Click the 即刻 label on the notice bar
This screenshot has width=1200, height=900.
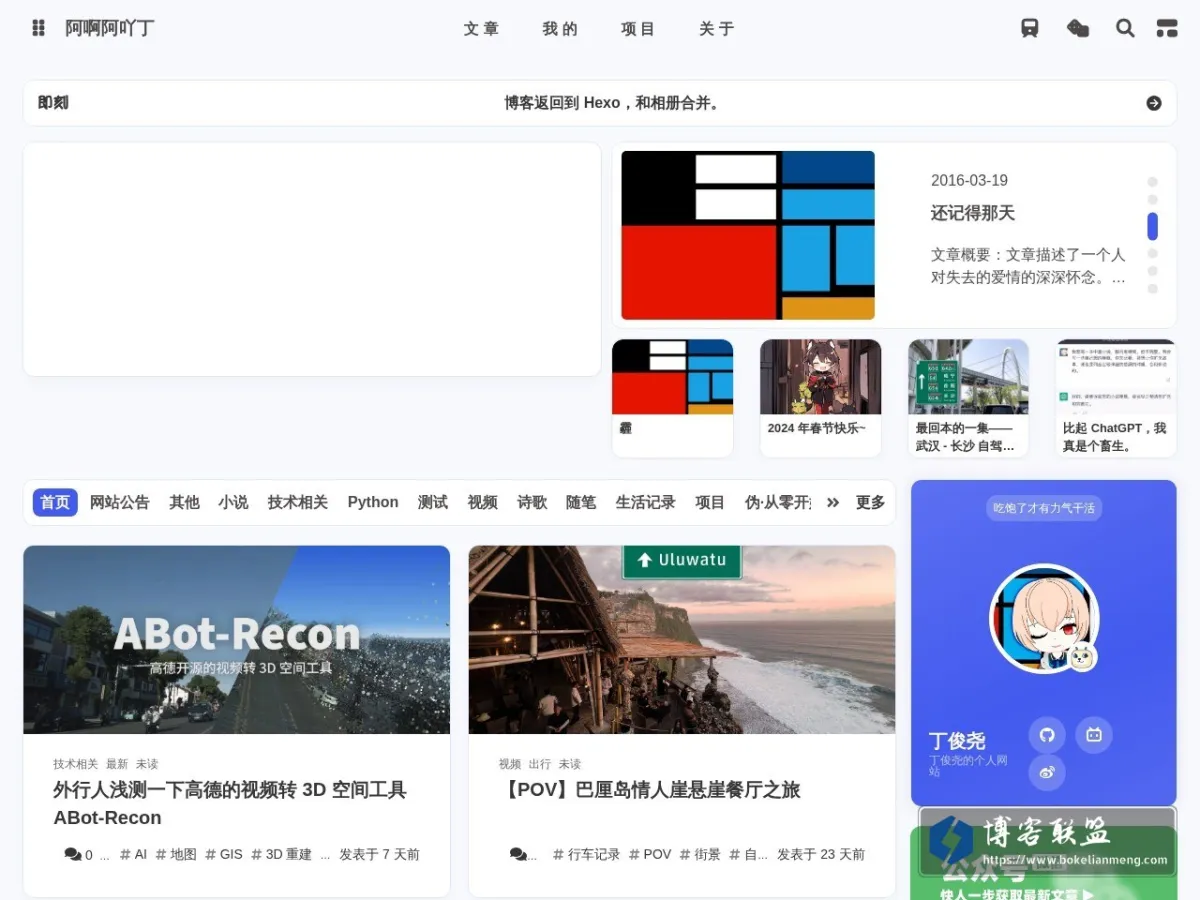[x=53, y=103]
